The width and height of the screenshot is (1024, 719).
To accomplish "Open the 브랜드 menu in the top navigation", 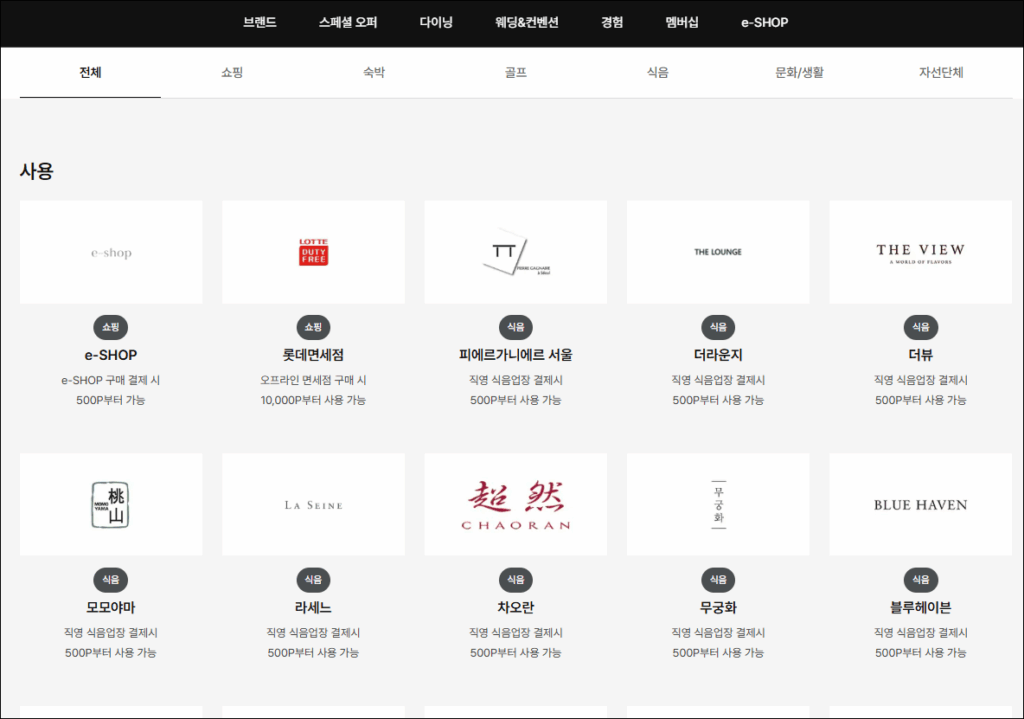I will click(x=260, y=22).
